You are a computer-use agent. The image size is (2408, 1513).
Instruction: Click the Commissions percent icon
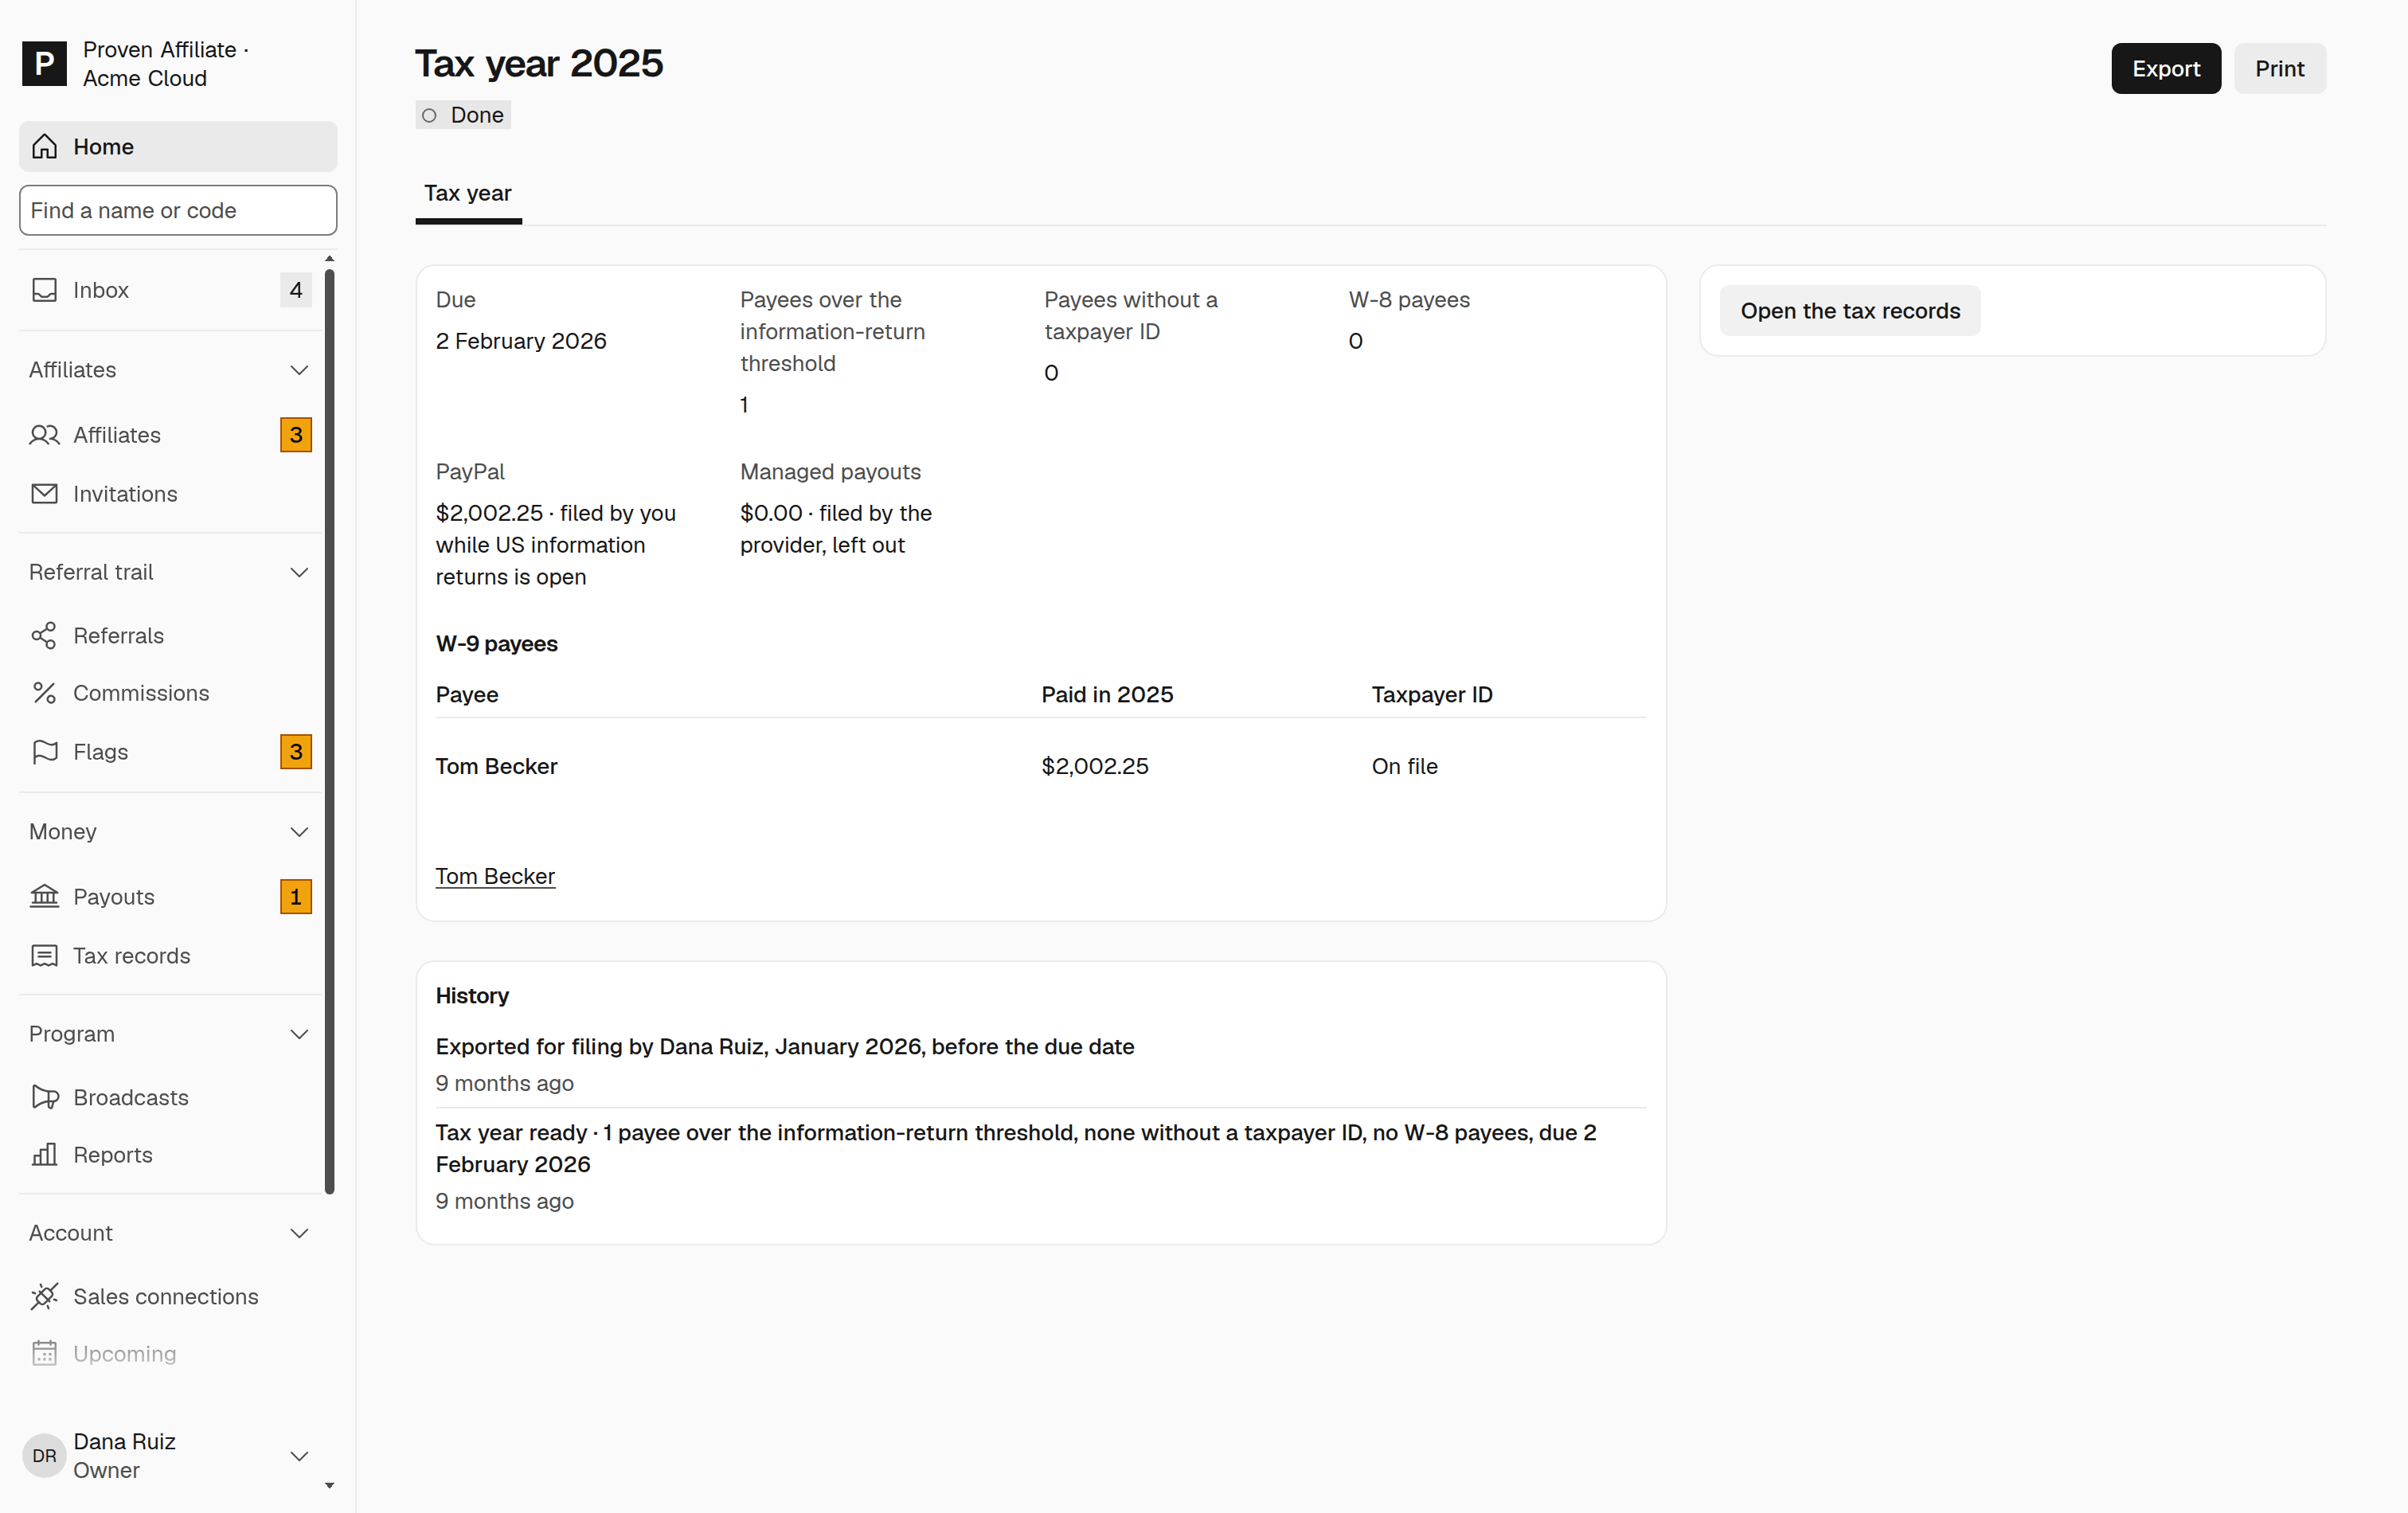click(44, 693)
